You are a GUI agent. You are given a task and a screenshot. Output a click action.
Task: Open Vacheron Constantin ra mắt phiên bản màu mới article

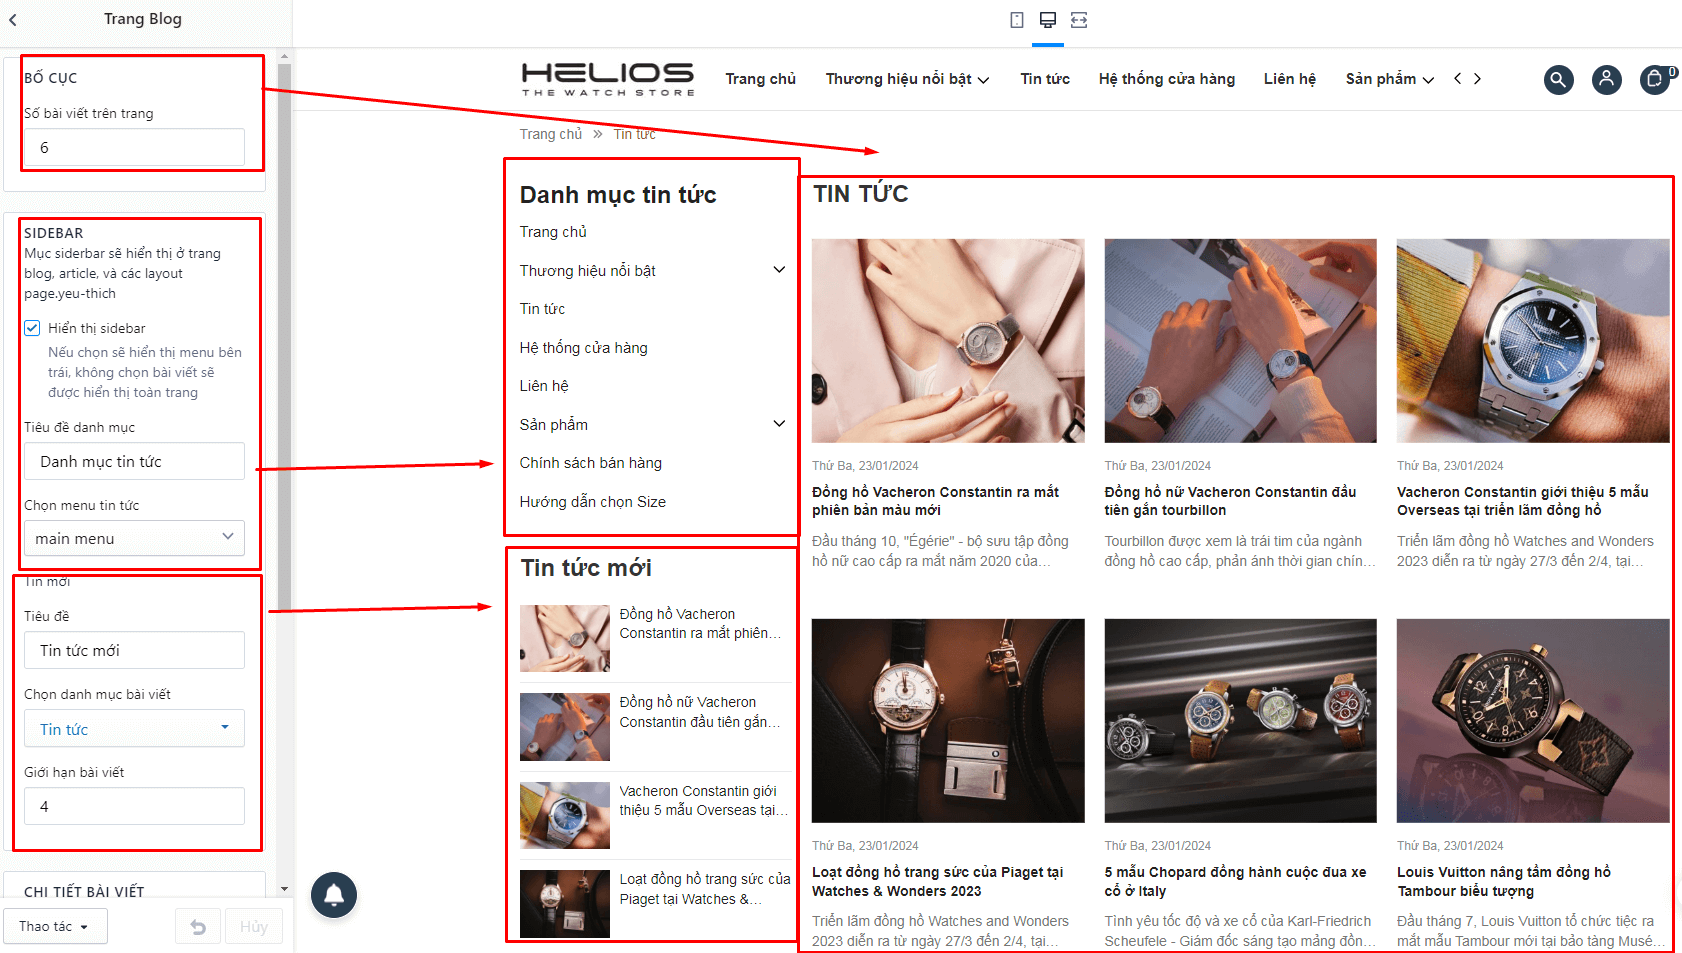[x=935, y=501]
